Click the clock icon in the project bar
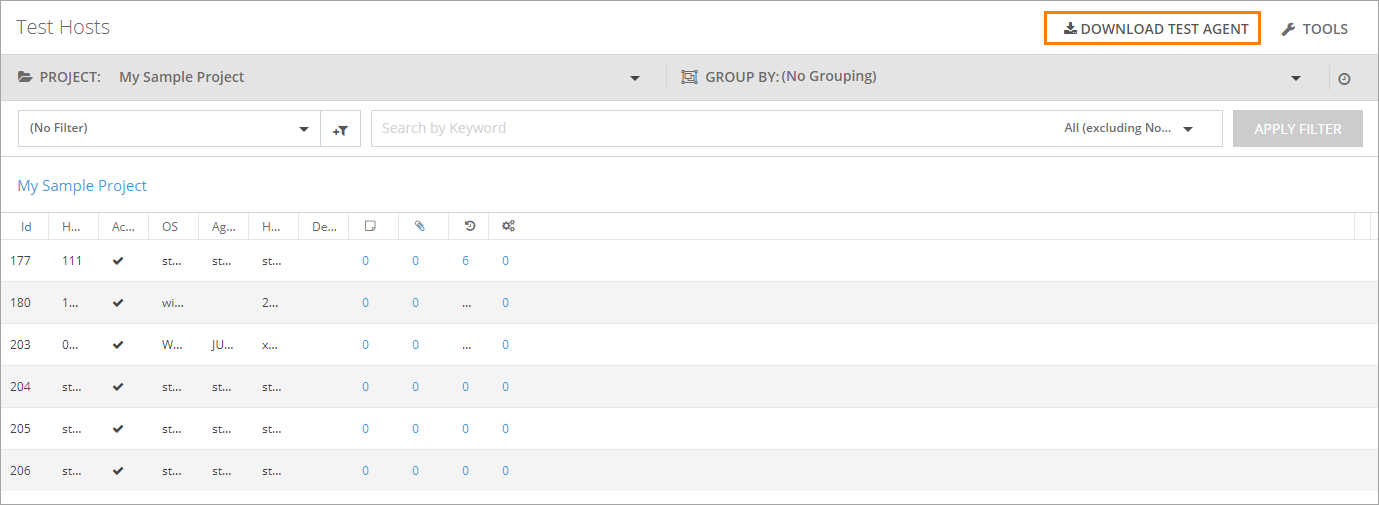 pos(1344,78)
